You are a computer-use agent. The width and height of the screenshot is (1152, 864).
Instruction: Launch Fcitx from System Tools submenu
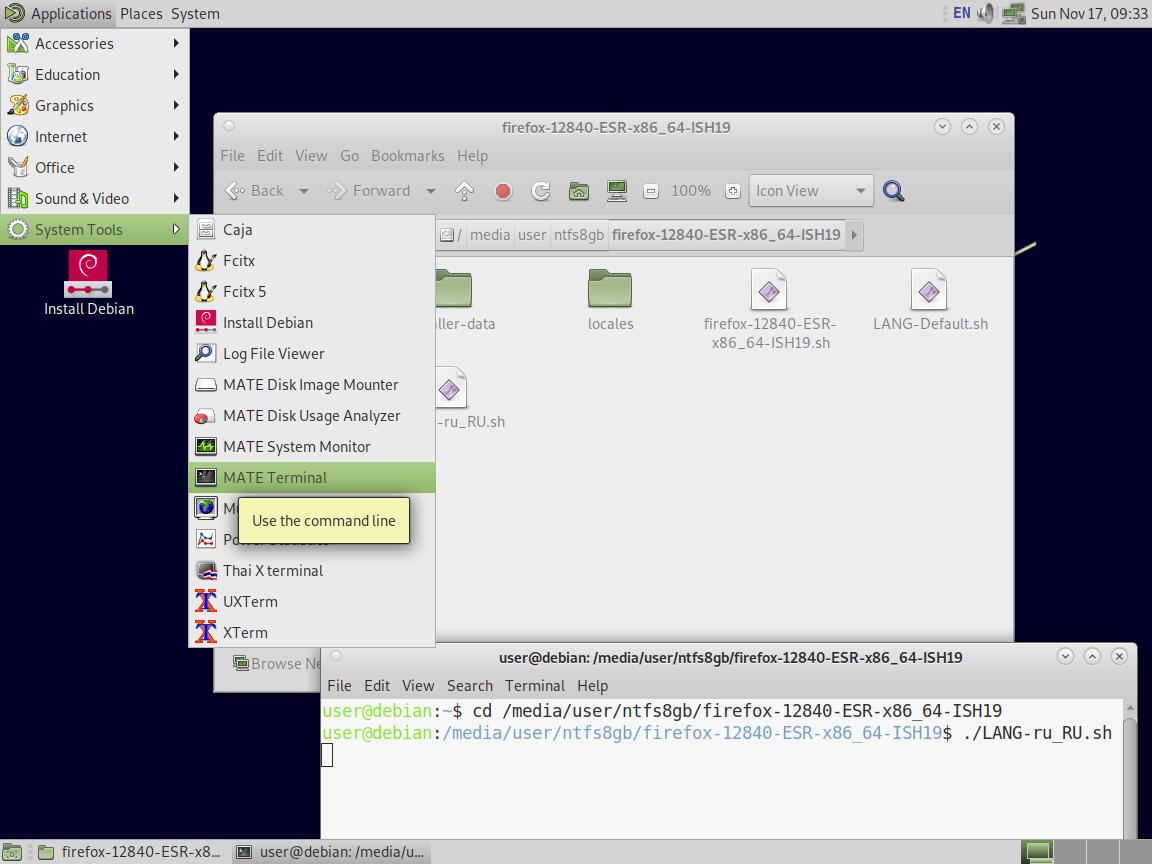tap(312, 261)
